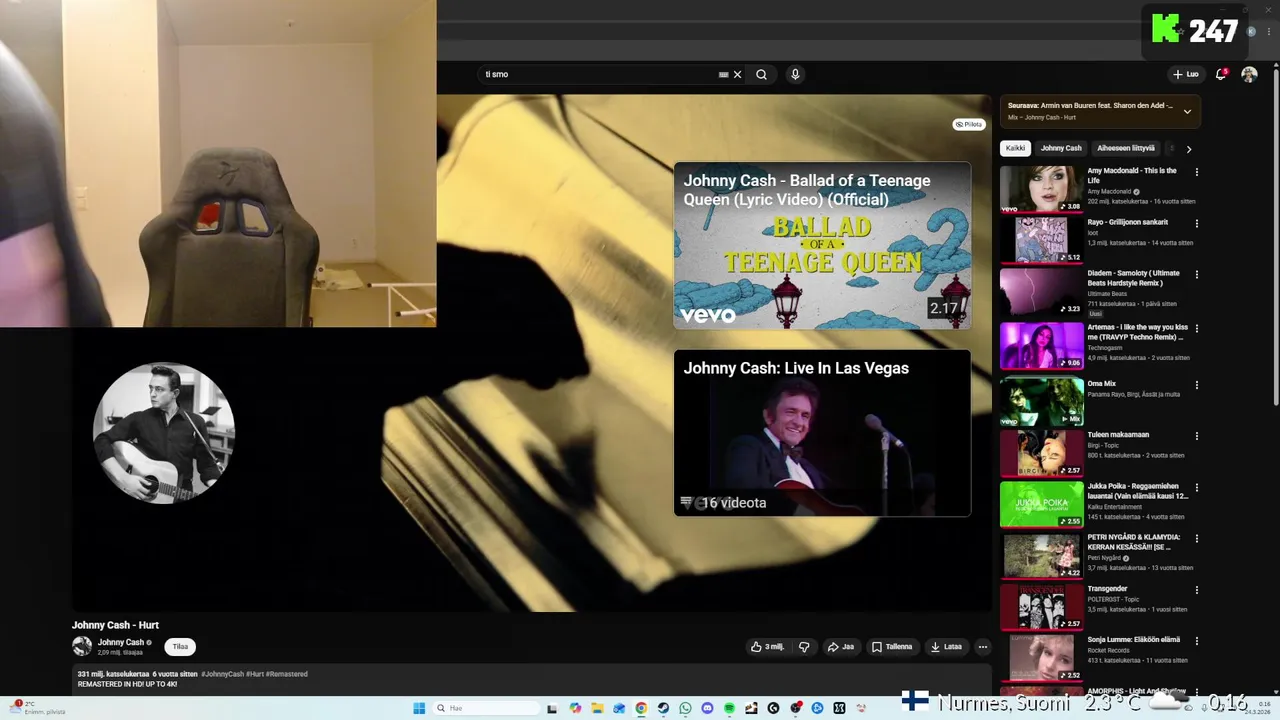Open options menu for Sonja Lumme video

point(1196,641)
